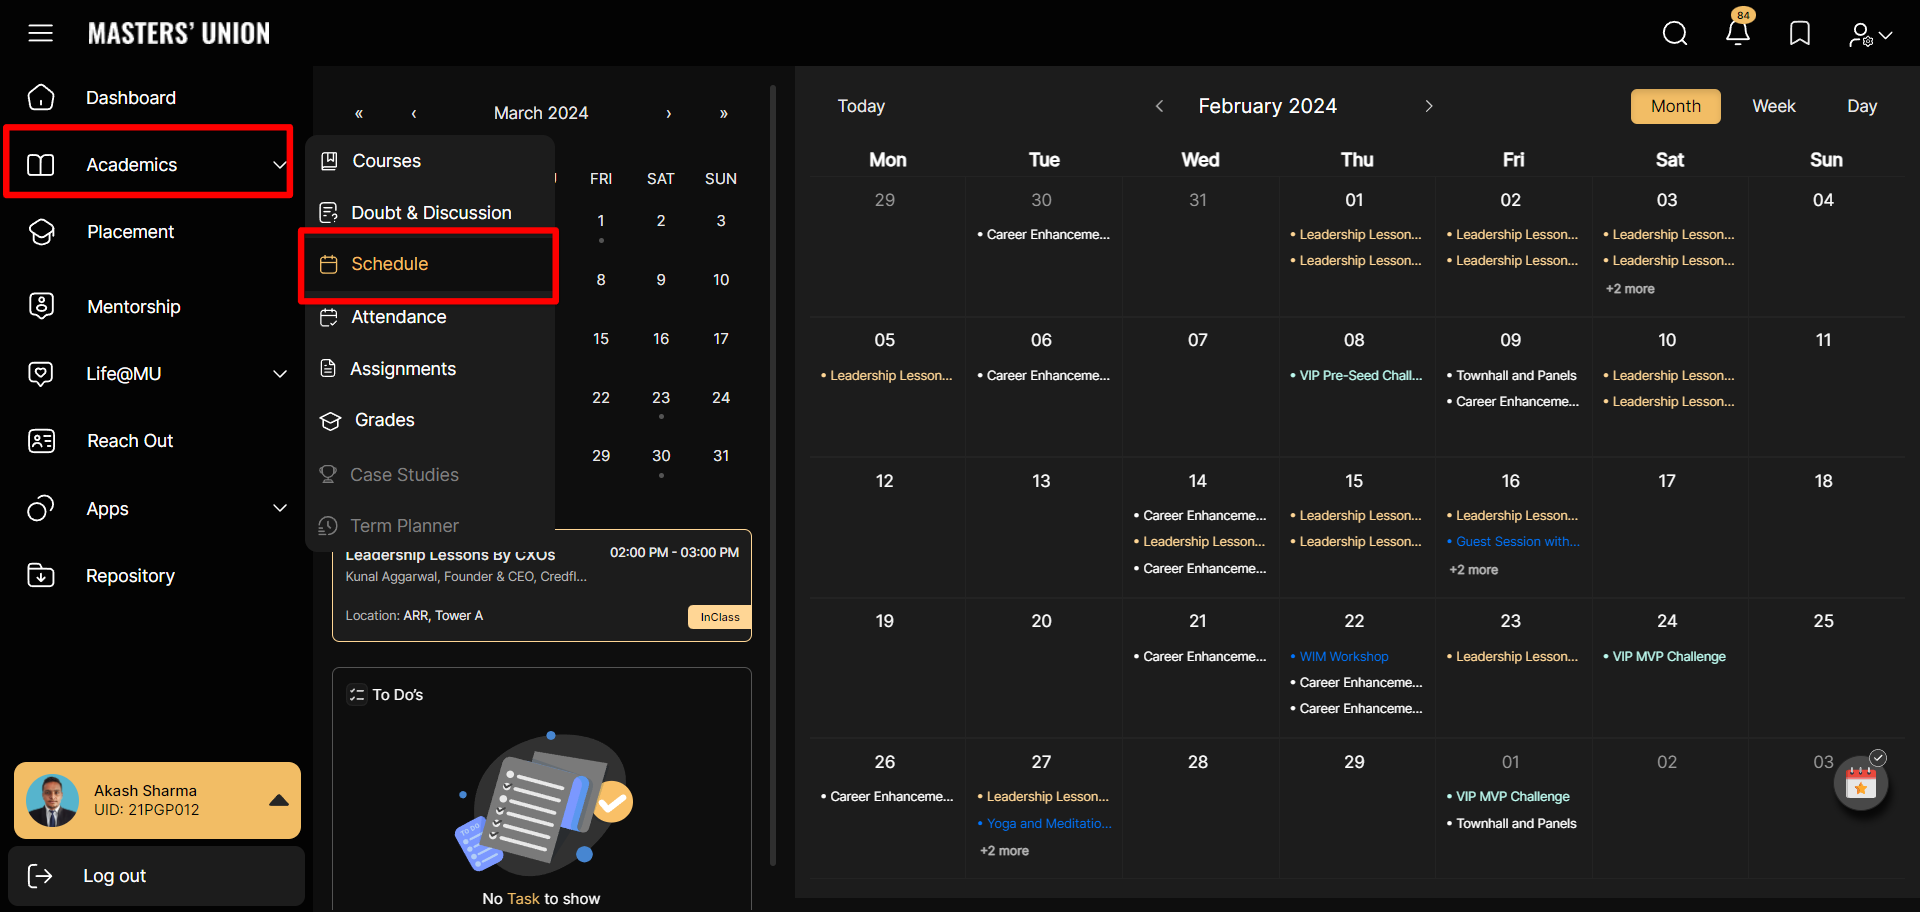Switch calendar to Day view
The height and width of the screenshot is (912, 1920).
click(1861, 106)
